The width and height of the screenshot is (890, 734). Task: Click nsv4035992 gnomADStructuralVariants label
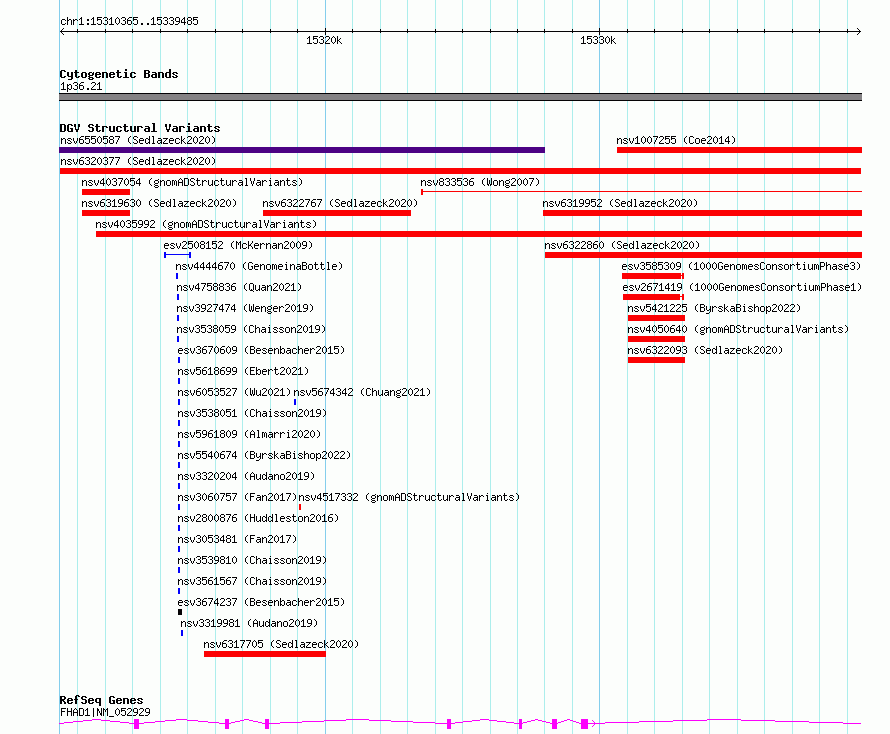tap(206, 224)
